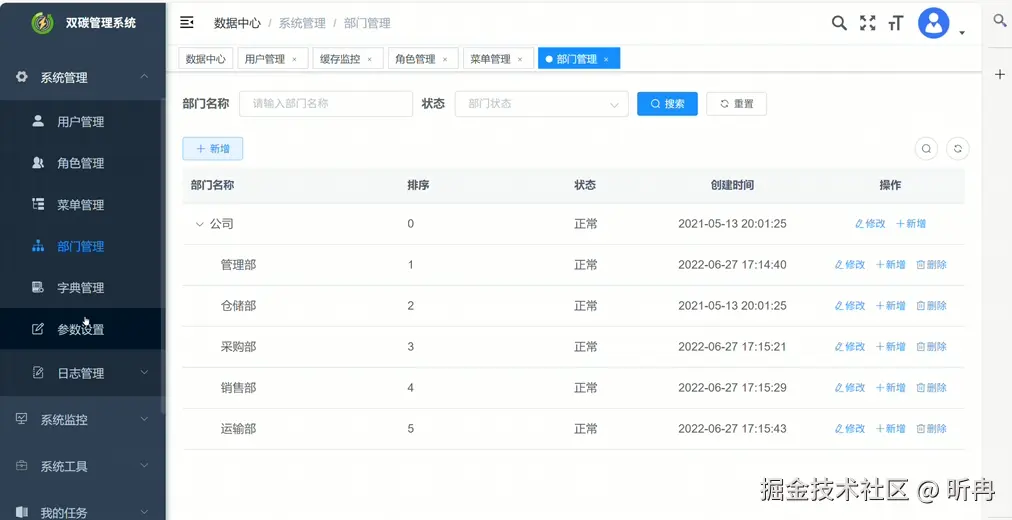Click 修改 for 运输部
Viewport: 1012px width, 520px height.
pos(849,428)
